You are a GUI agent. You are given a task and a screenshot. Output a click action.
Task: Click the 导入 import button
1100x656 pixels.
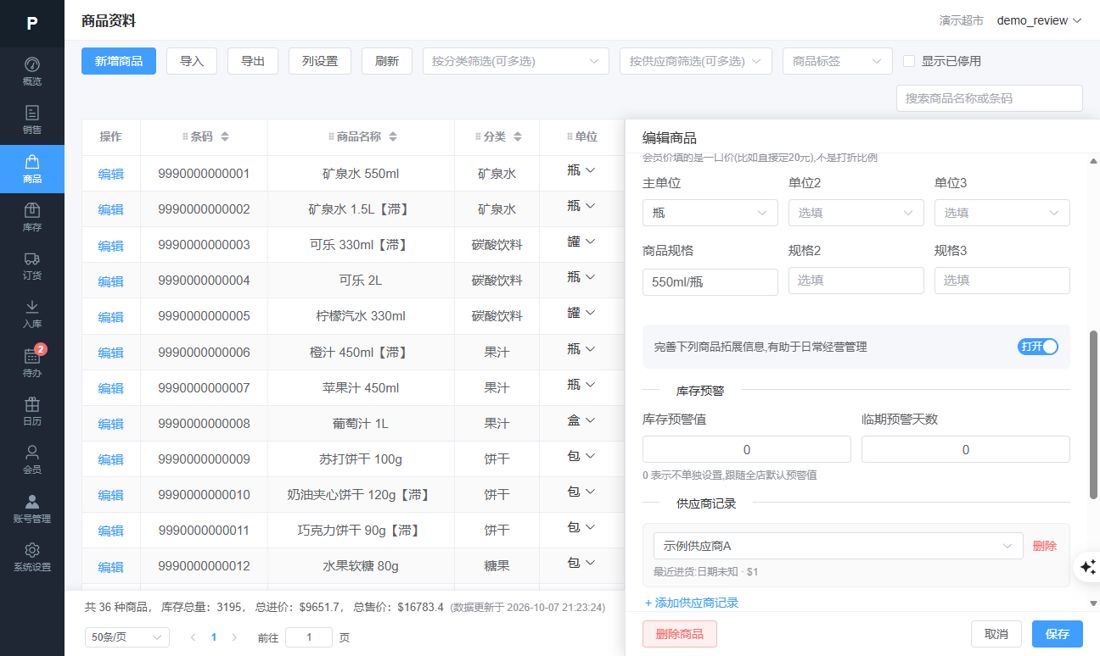(x=192, y=61)
